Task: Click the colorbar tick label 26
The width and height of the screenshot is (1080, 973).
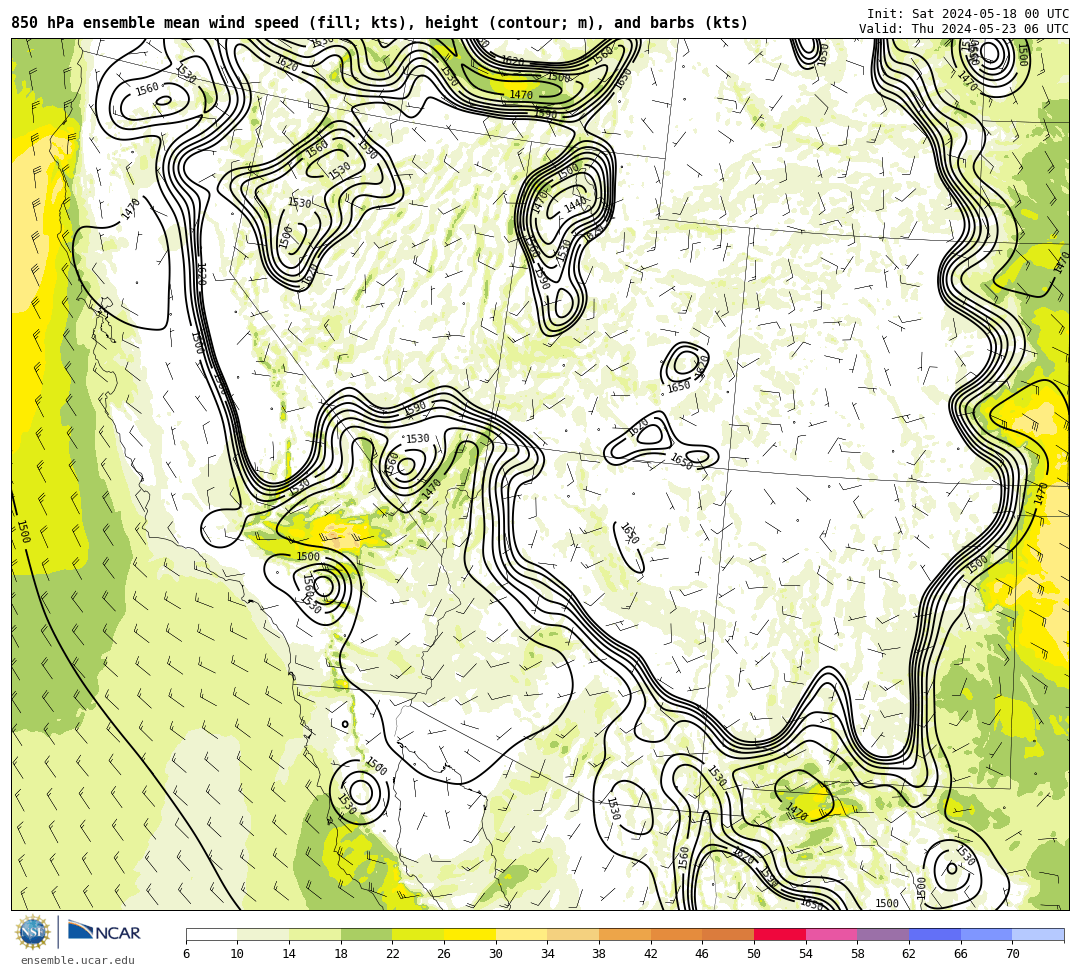Action: [444, 954]
